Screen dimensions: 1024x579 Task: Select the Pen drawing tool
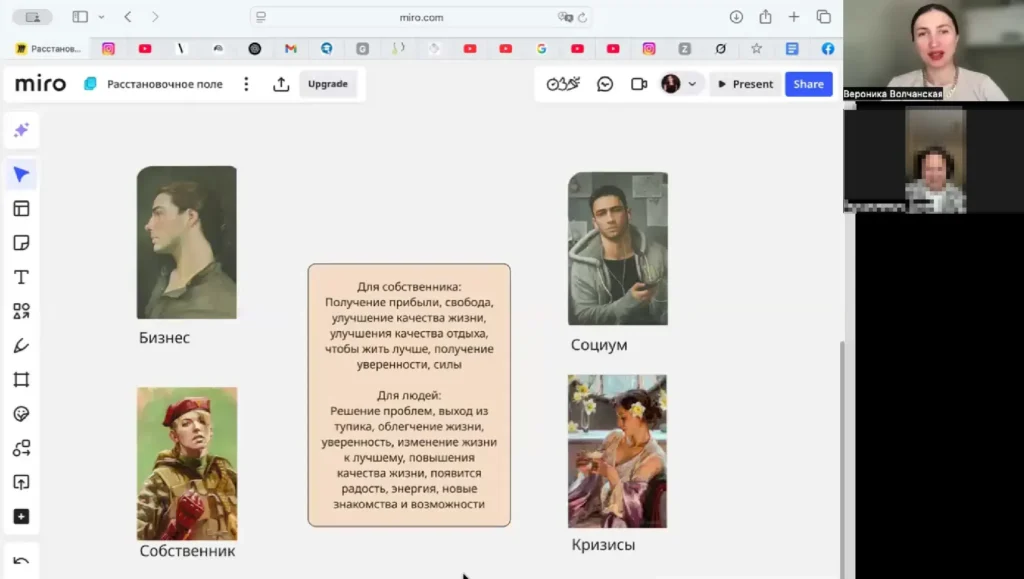click(x=21, y=345)
